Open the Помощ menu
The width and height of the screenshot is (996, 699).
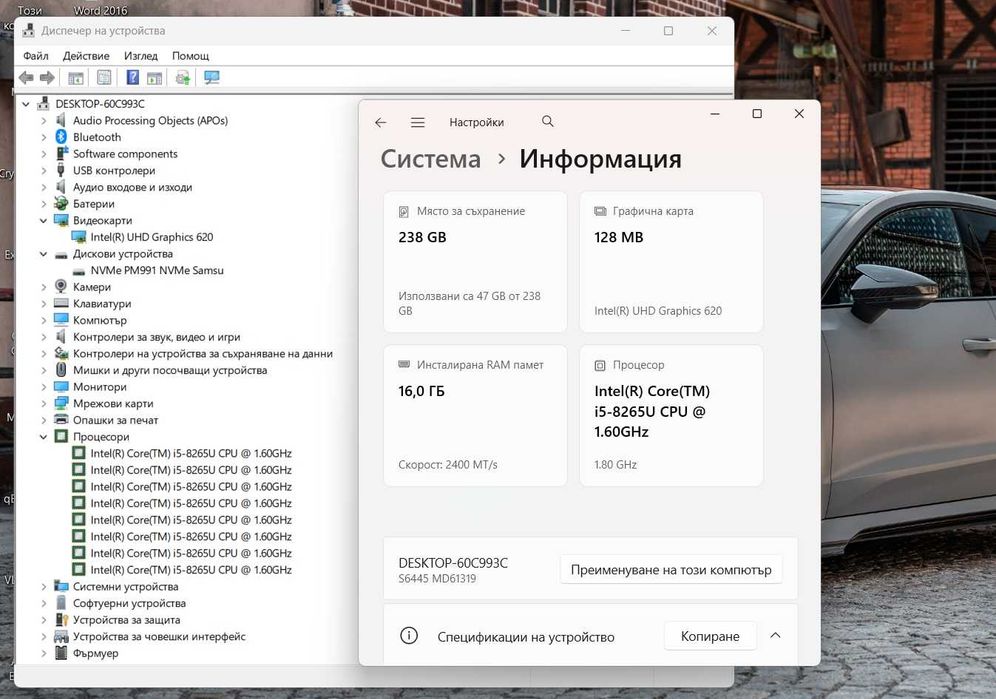point(191,56)
